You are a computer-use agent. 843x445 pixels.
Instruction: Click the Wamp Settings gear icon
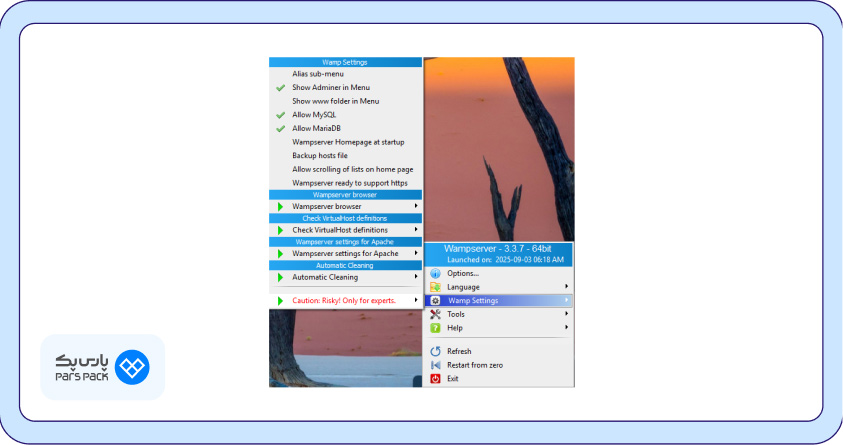pyautogui.click(x=435, y=300)
